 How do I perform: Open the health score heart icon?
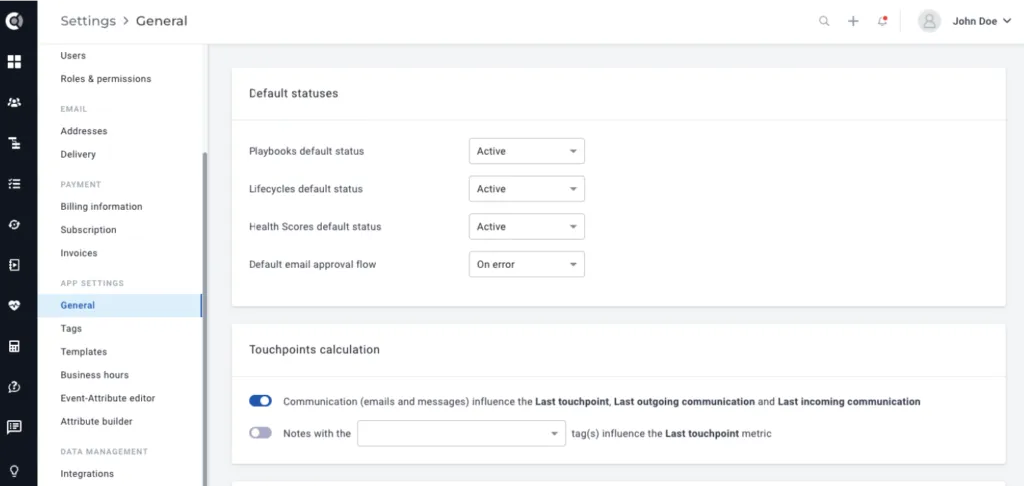click(14, 305)
